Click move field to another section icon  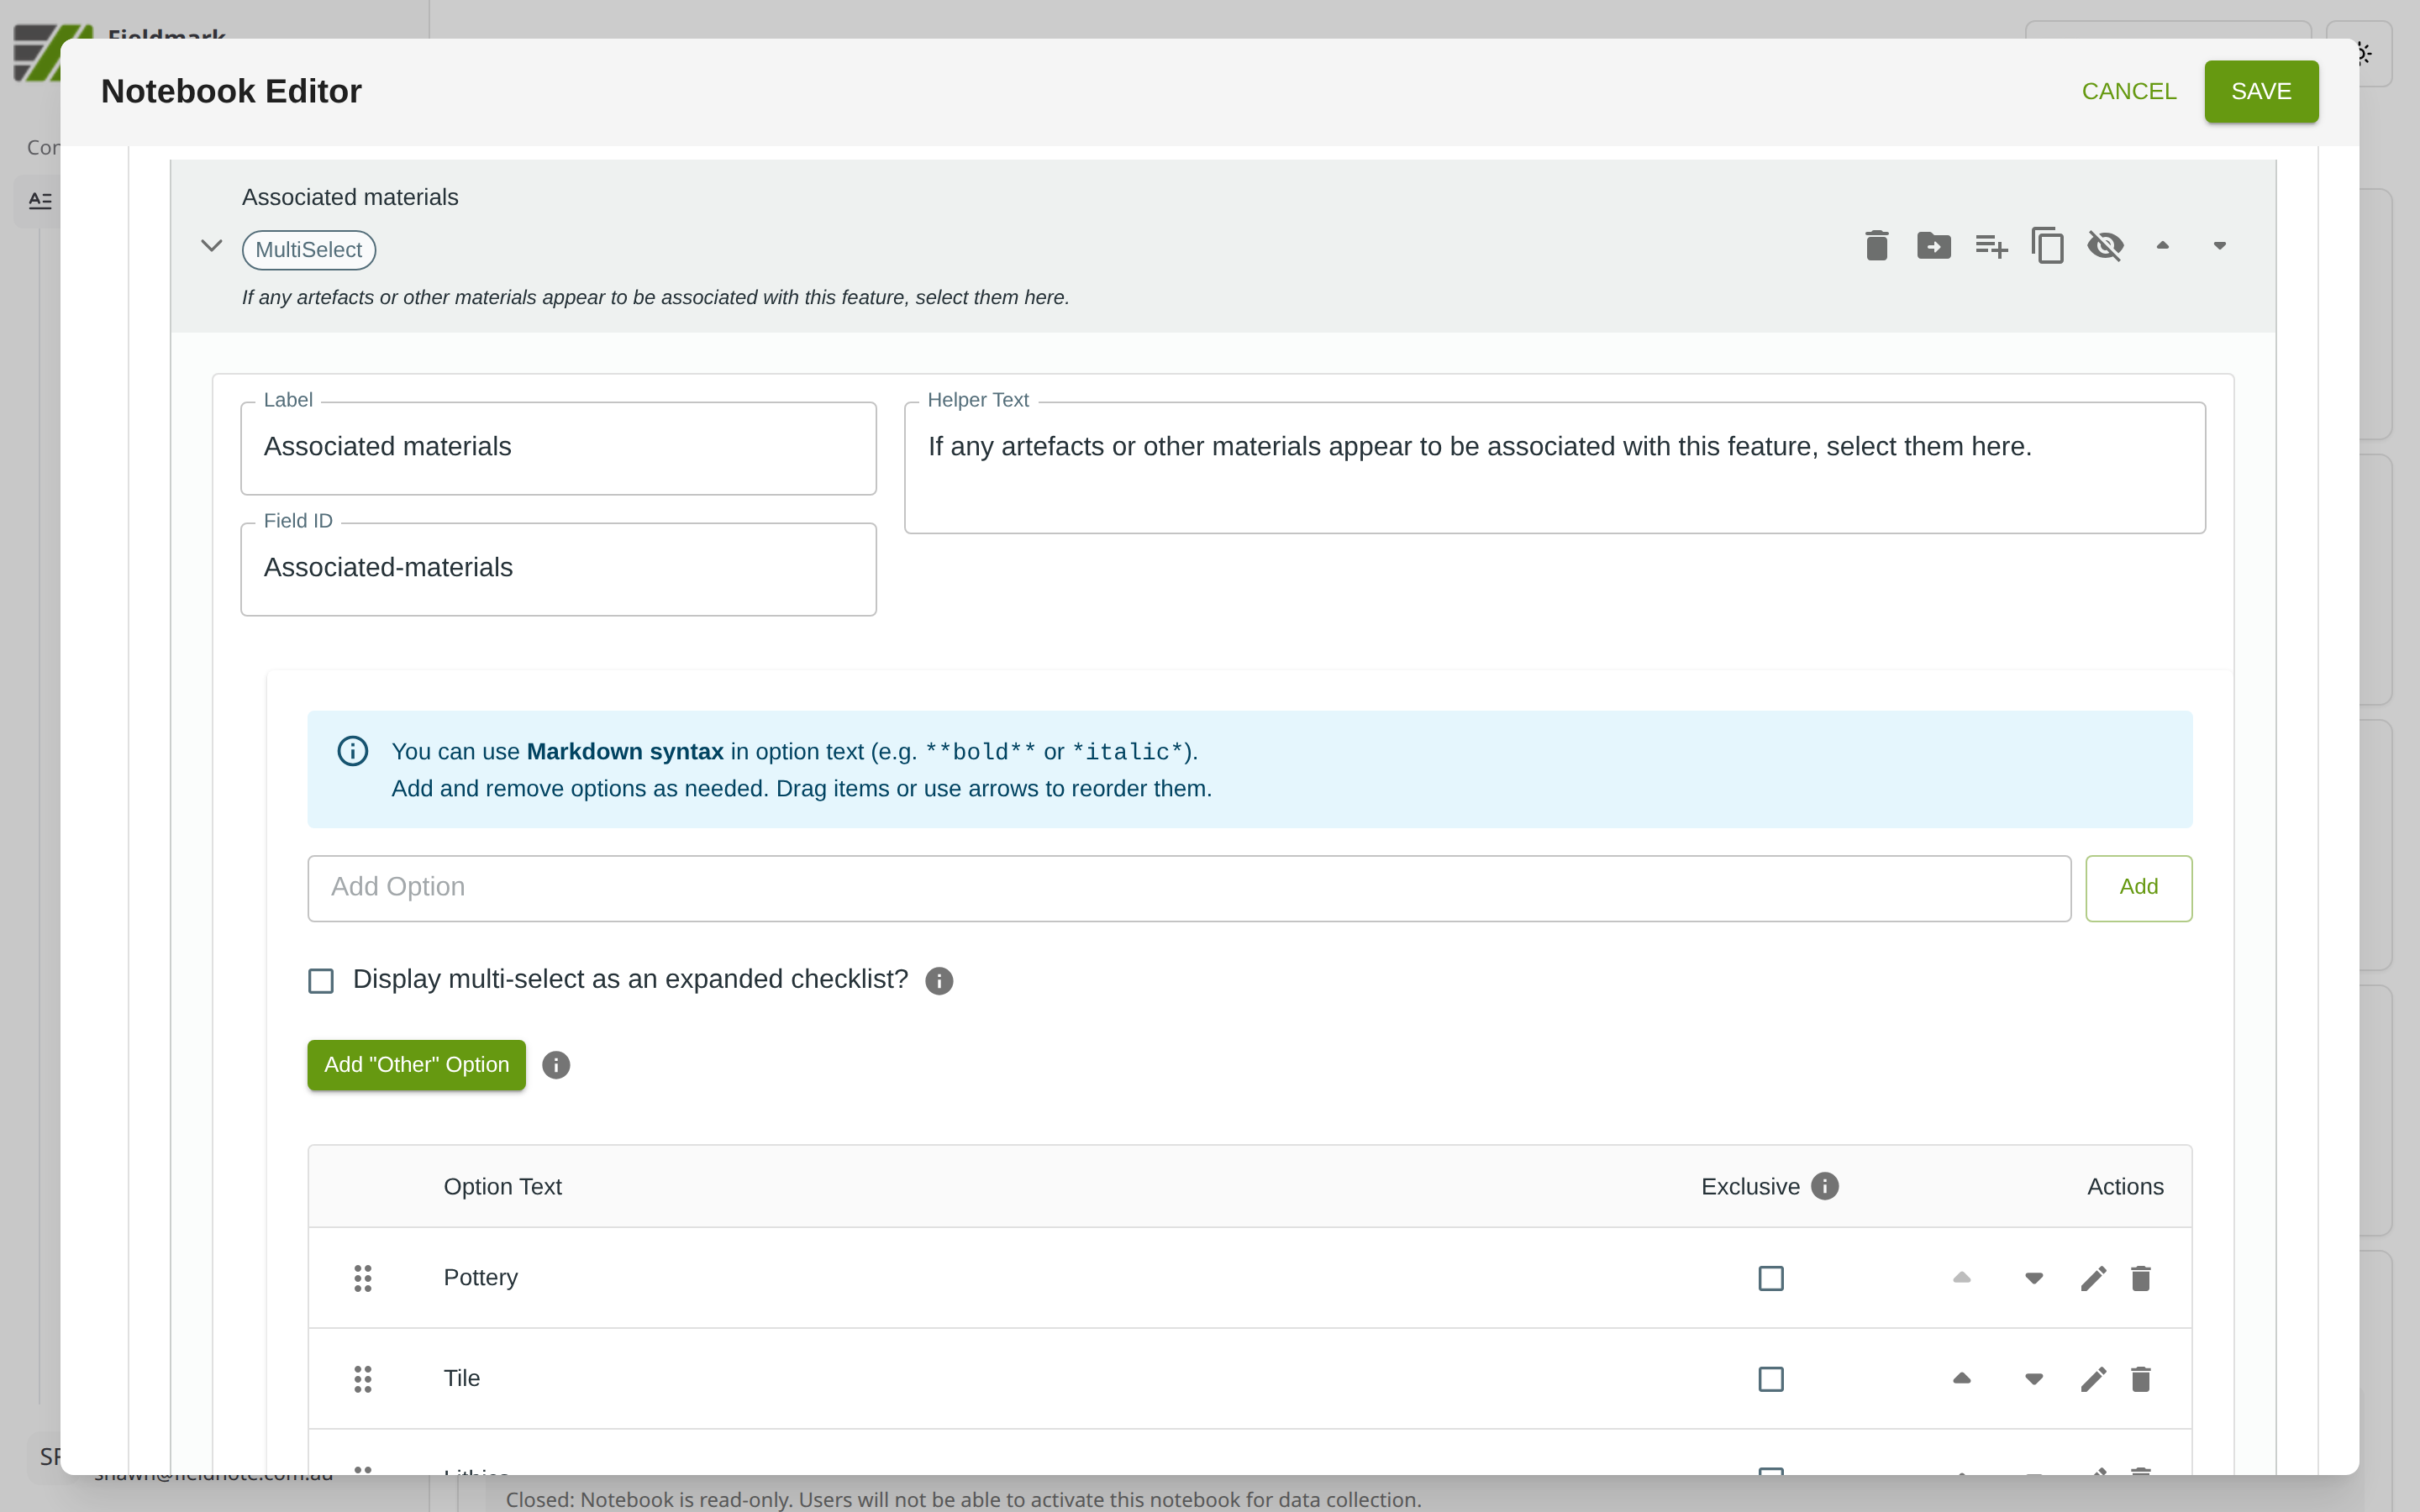[1933, 245]
